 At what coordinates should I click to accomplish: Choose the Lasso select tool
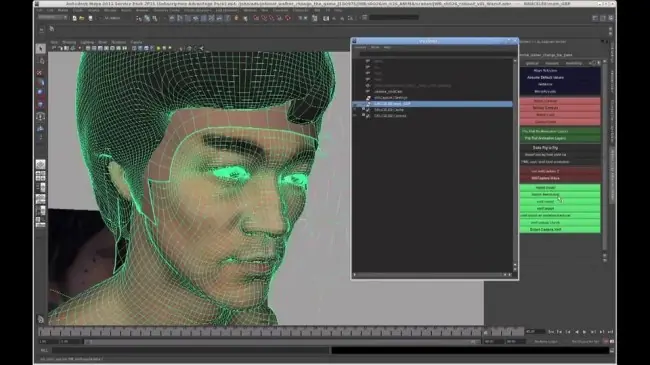tap(41, 61)
